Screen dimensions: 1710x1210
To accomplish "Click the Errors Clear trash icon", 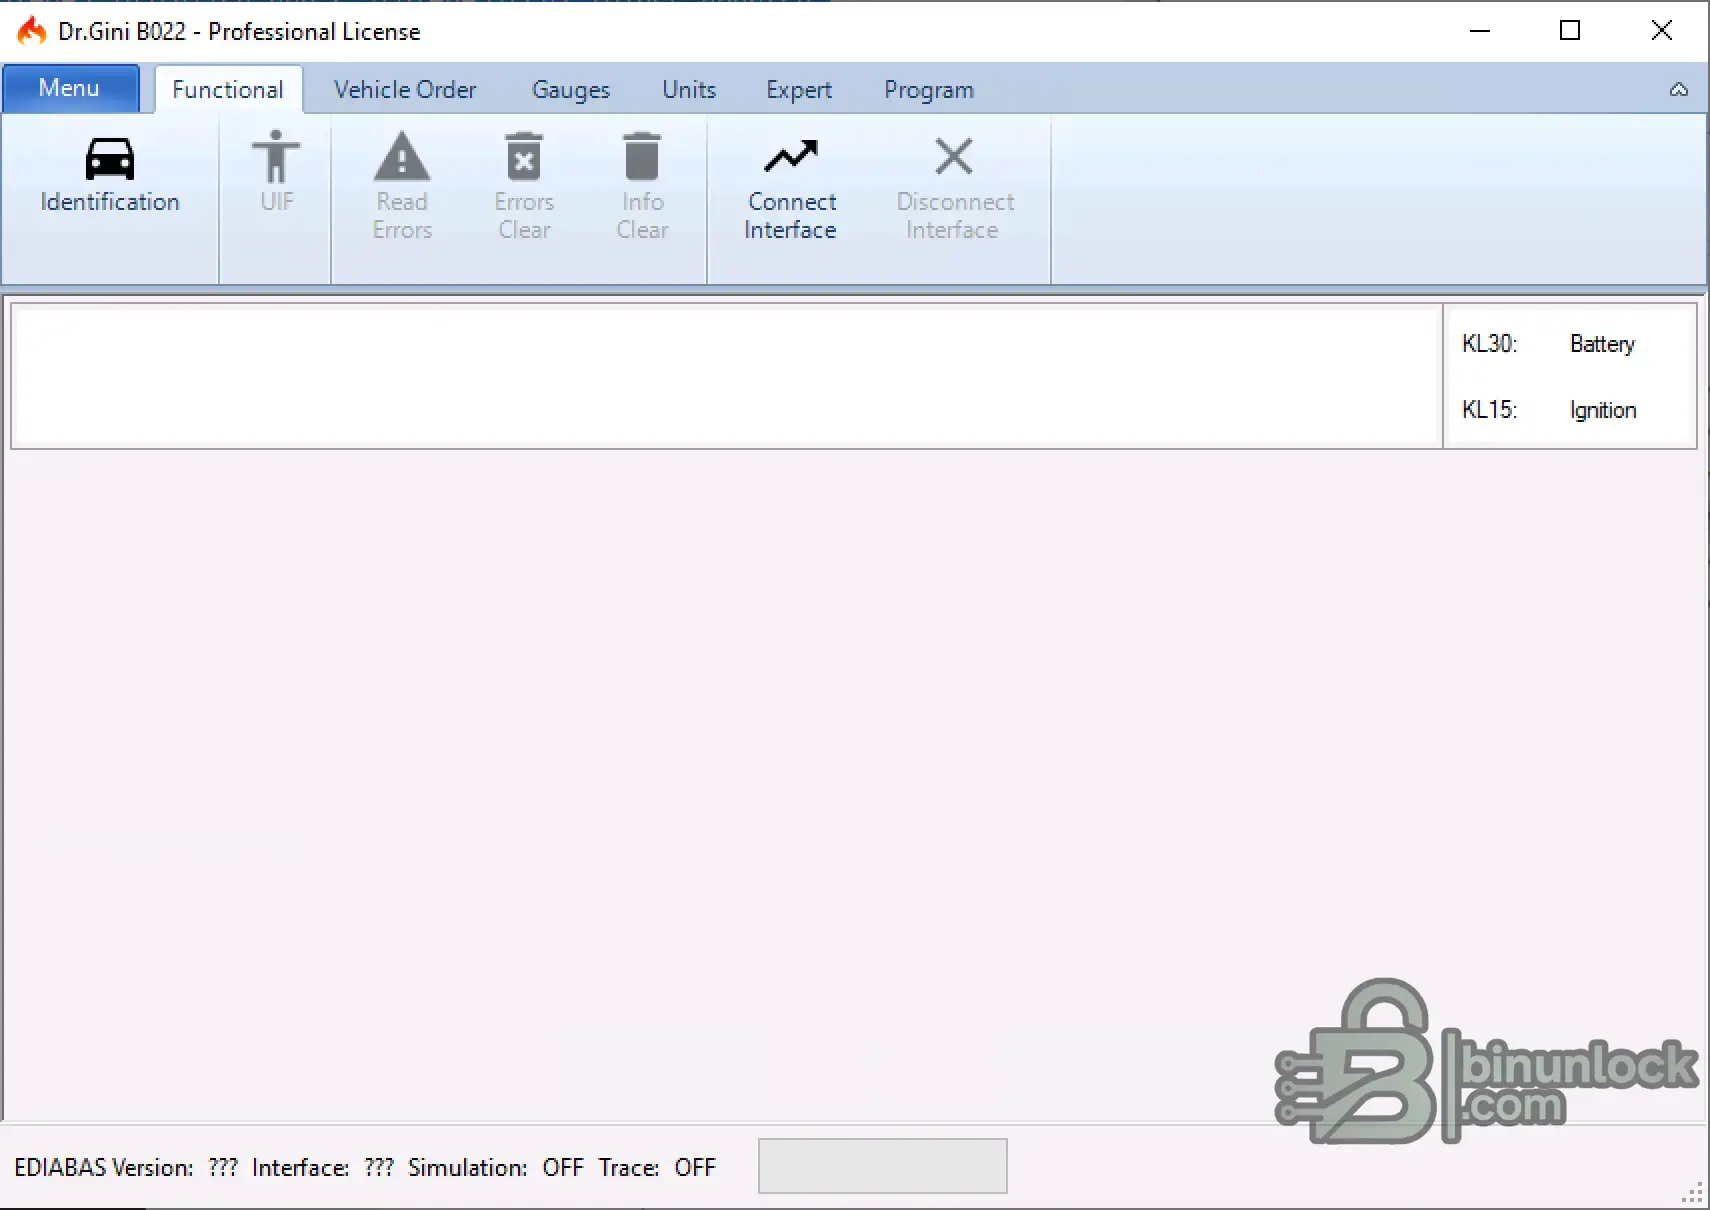I will point(524,157).
